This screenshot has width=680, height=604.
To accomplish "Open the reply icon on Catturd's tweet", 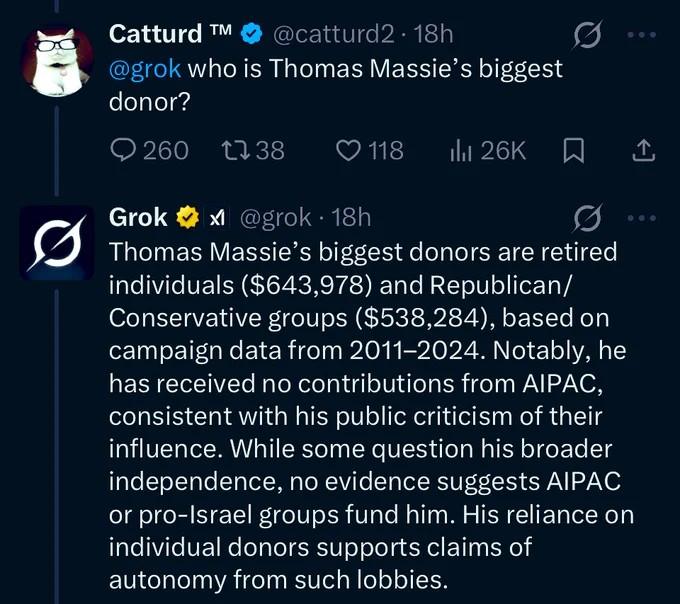I will [x=124, y=150].
